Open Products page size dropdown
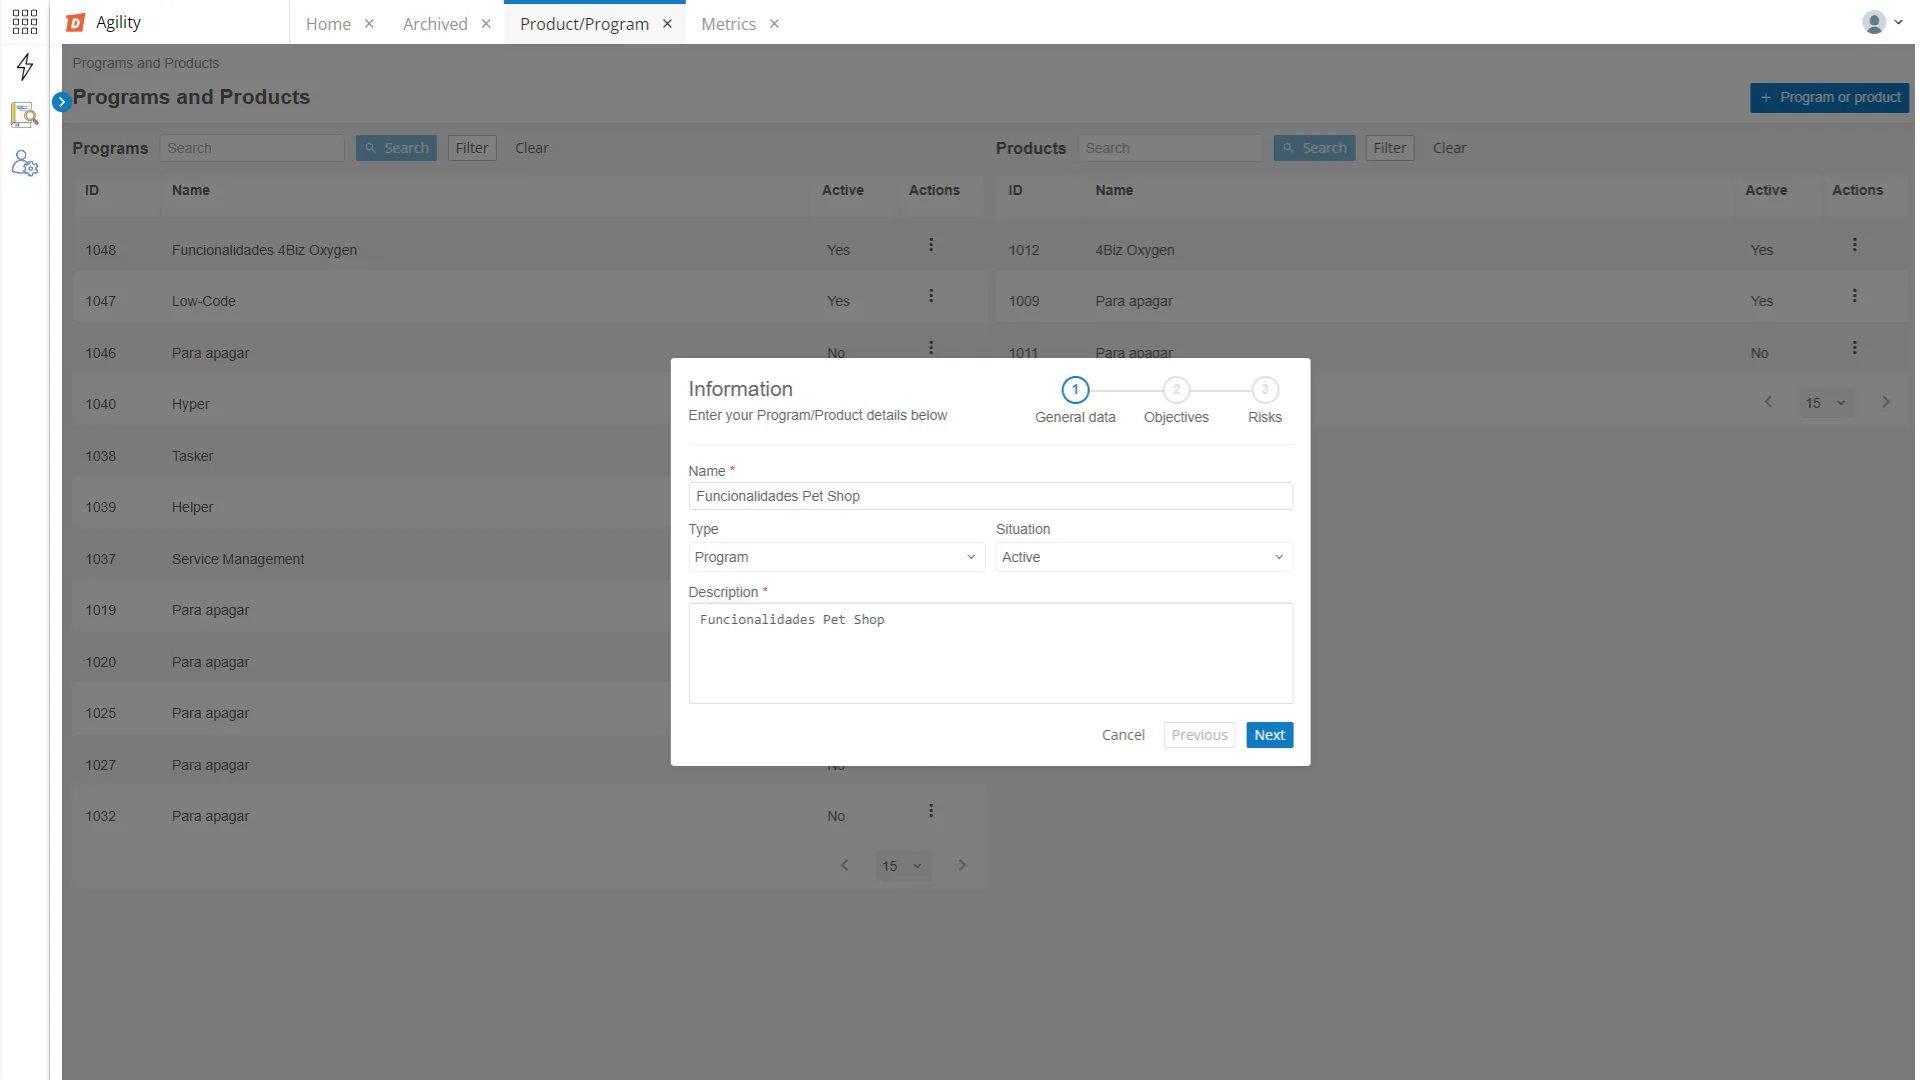This screenshot has height=1080, width=1920. coord(1826,403)
